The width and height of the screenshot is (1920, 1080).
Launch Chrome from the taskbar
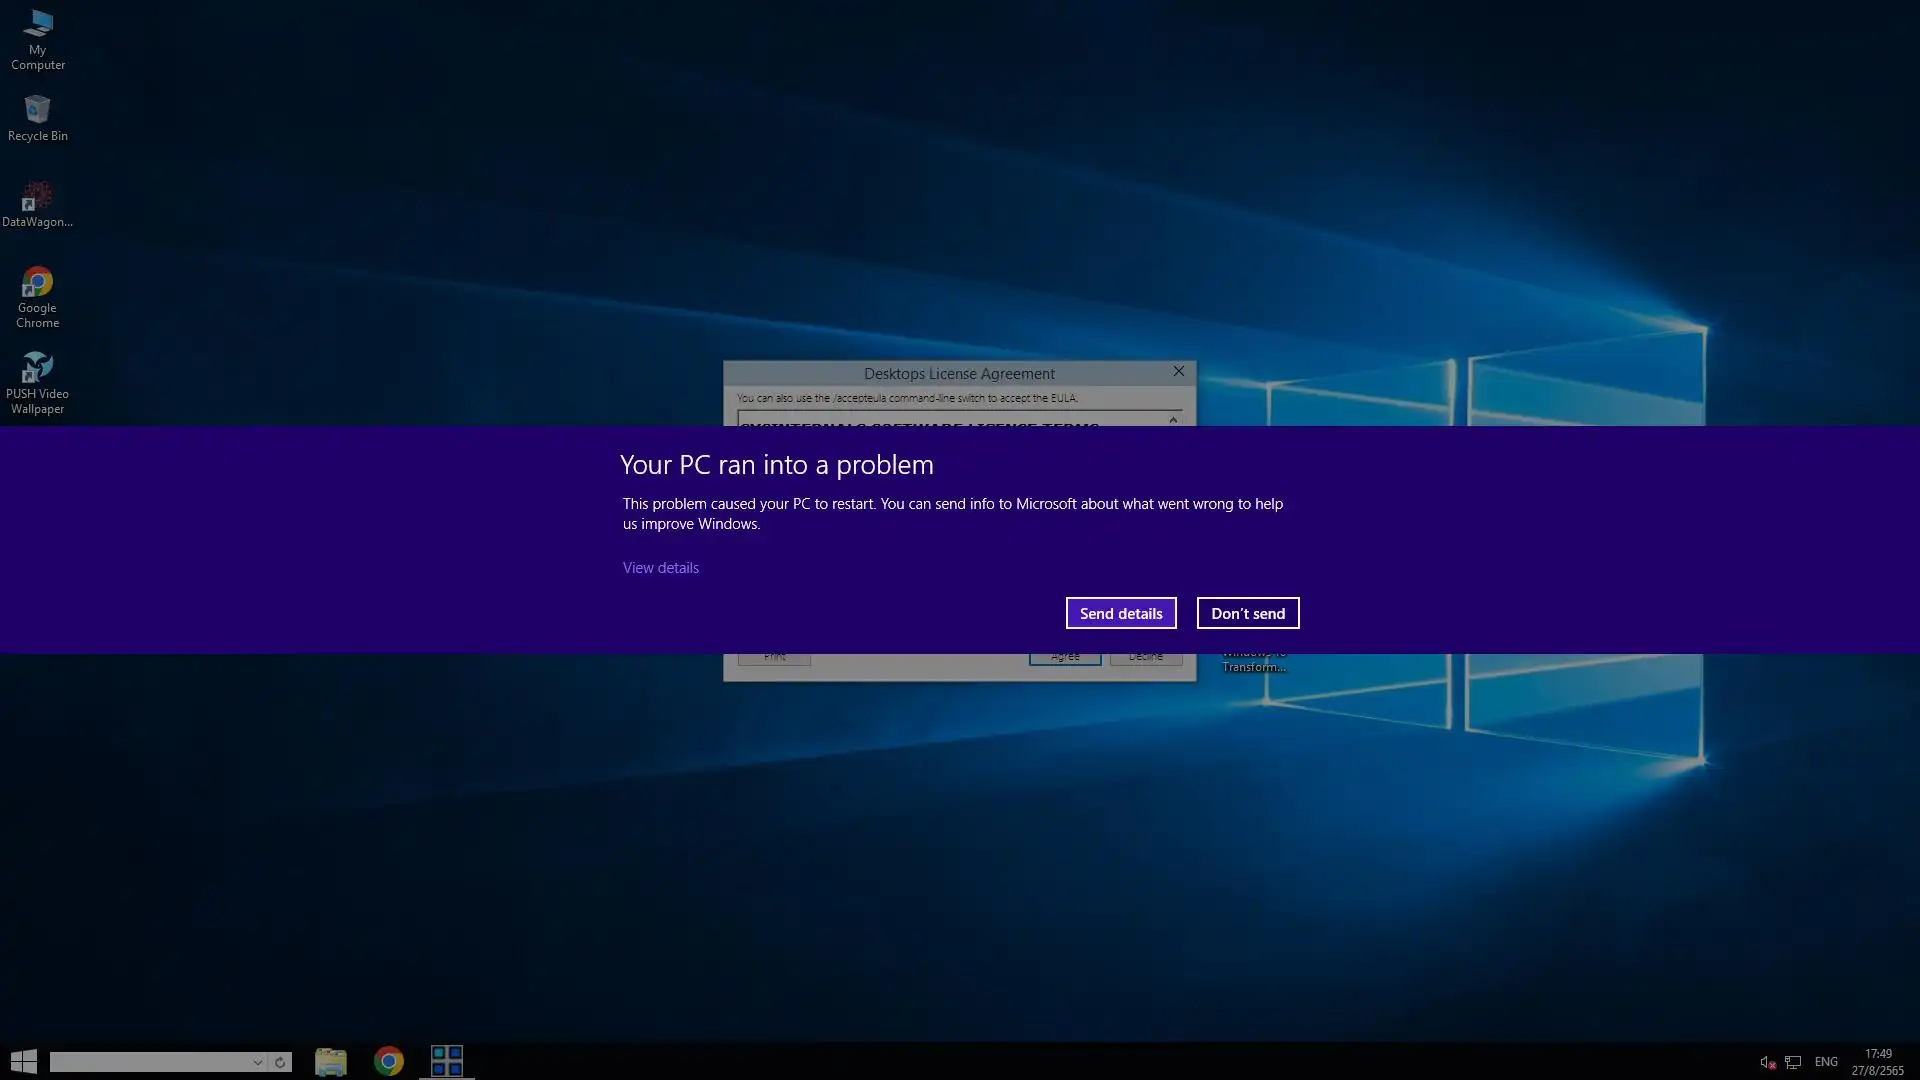389,1061
